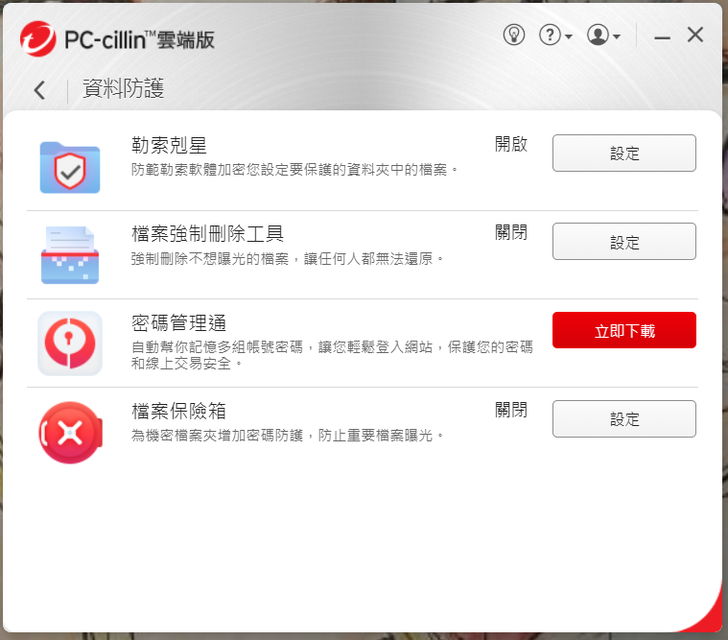
Task: Expand the user account dropdown
Action: [604, 35]
